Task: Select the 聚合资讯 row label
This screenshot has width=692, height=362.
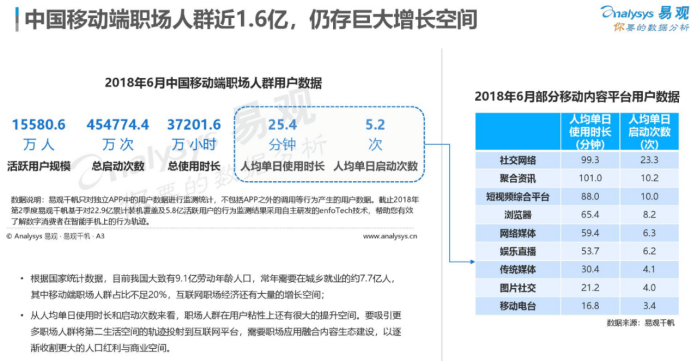Action: [x=518, y=178]
